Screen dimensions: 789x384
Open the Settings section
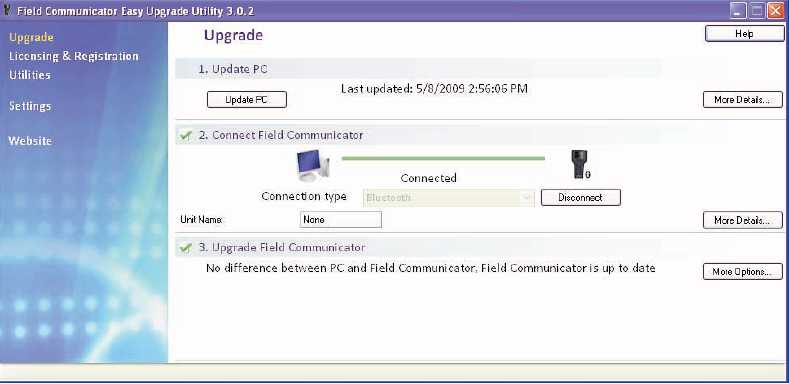click(x=30, y=106)
